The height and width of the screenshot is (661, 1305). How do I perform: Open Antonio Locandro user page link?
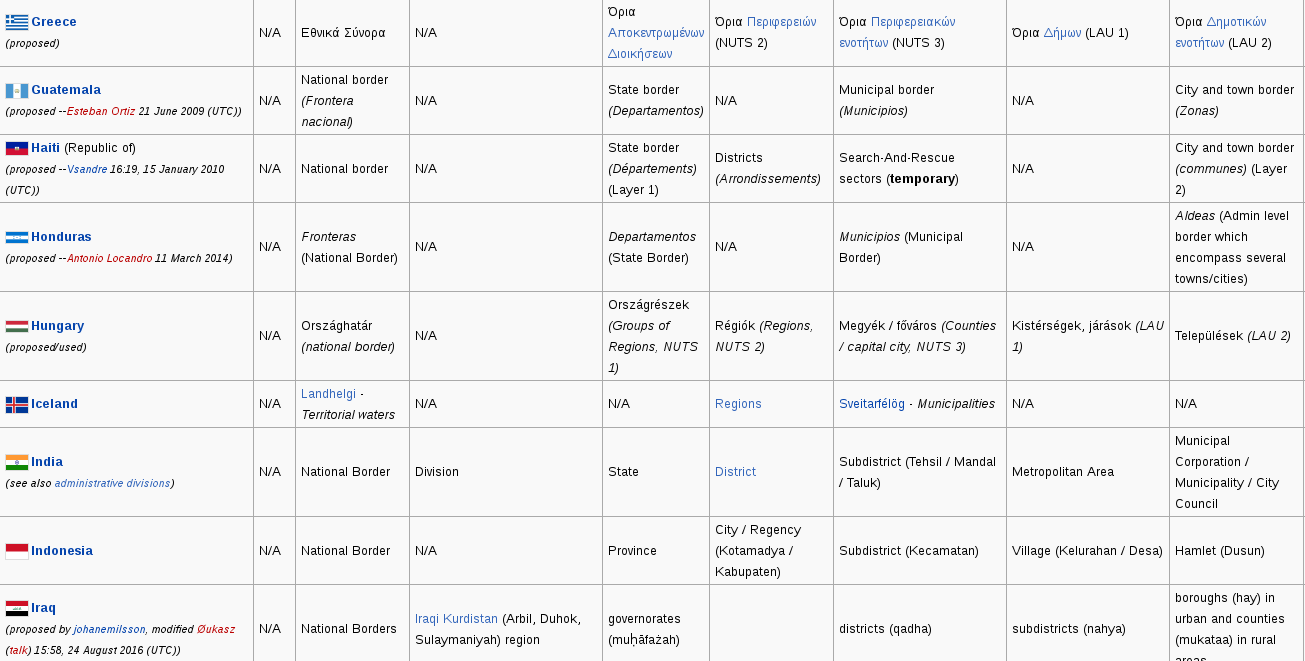(110, 258)
